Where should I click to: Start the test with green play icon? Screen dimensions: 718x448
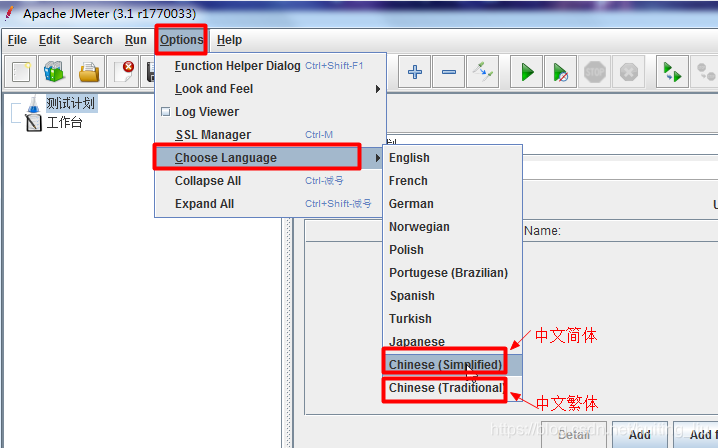[x=527, y=72]
